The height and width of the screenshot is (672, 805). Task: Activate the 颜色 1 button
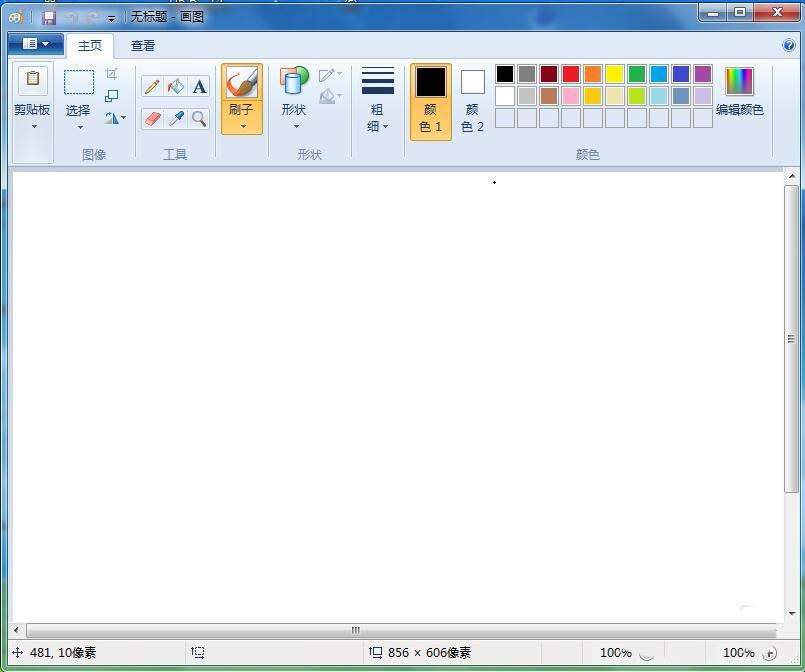tap(431, 102)
